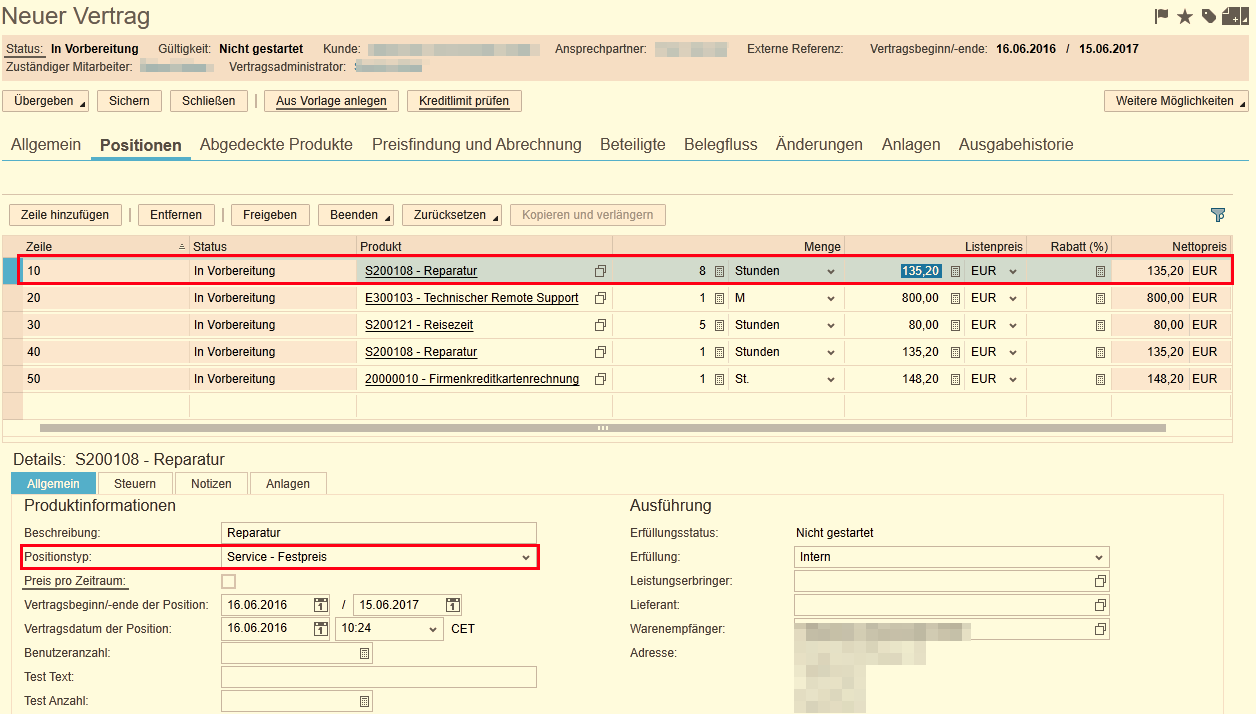
Task: Open the Ausgabehistorie tab
Action: tap(1016, 145)
